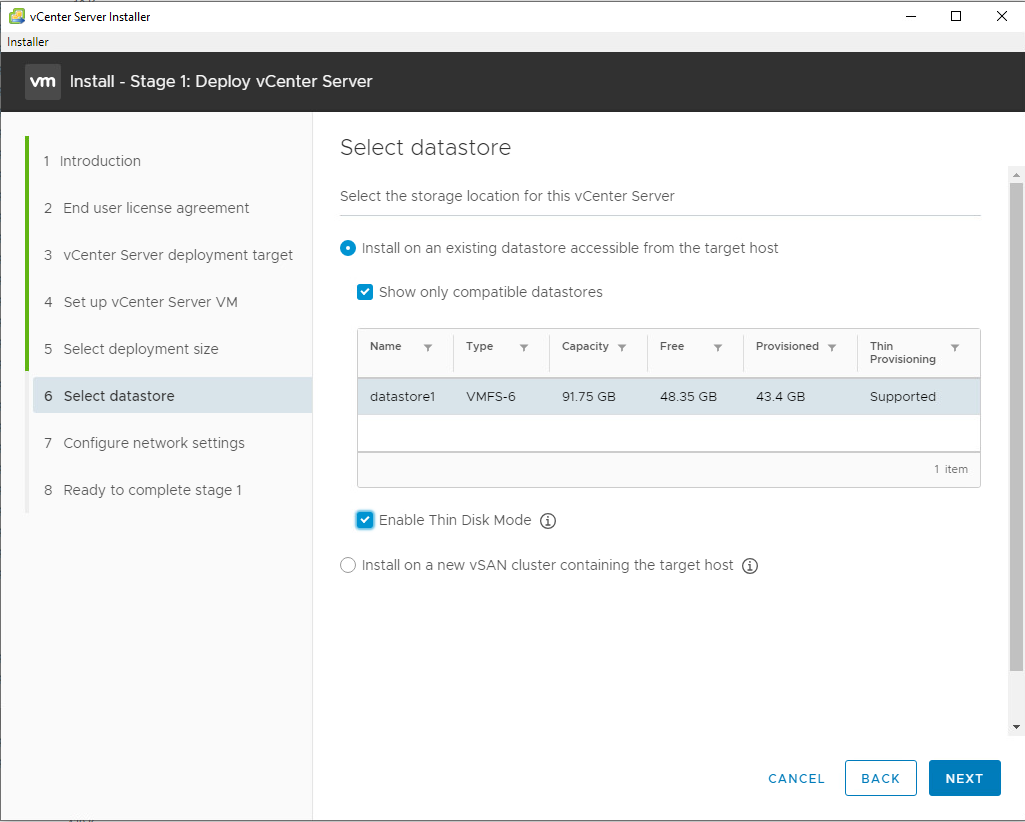Image resolution: width=1025 pixels, height=822 pixels.
Task: Filter the Free column
Action: point(718,348)
